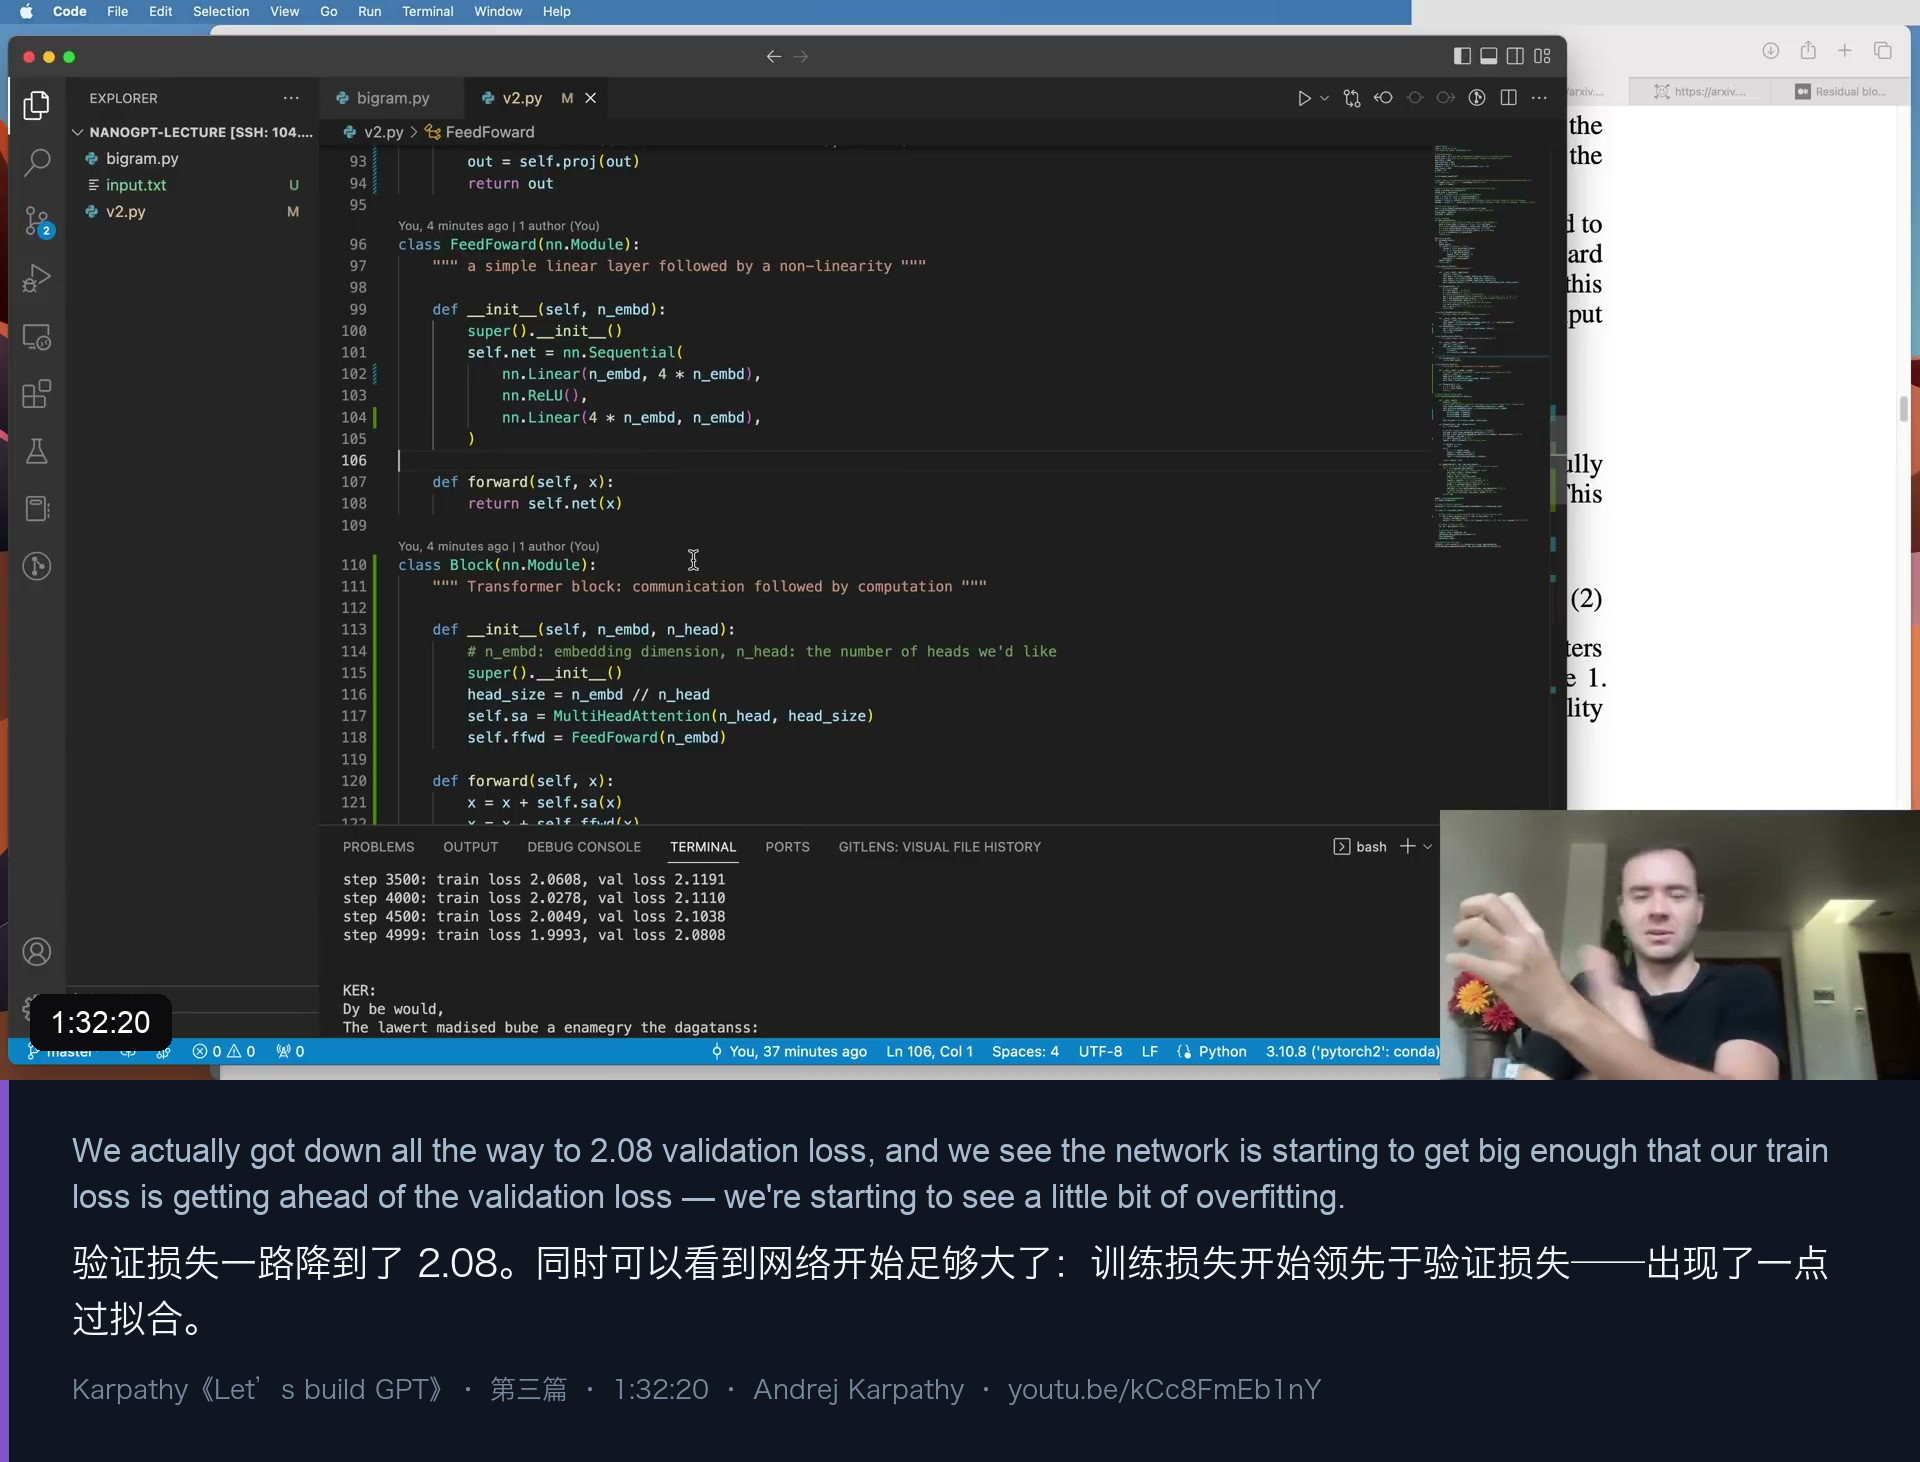Create a new terminal with plus
This screenshot has width=1920, height=1462.
pos(1407,847)
